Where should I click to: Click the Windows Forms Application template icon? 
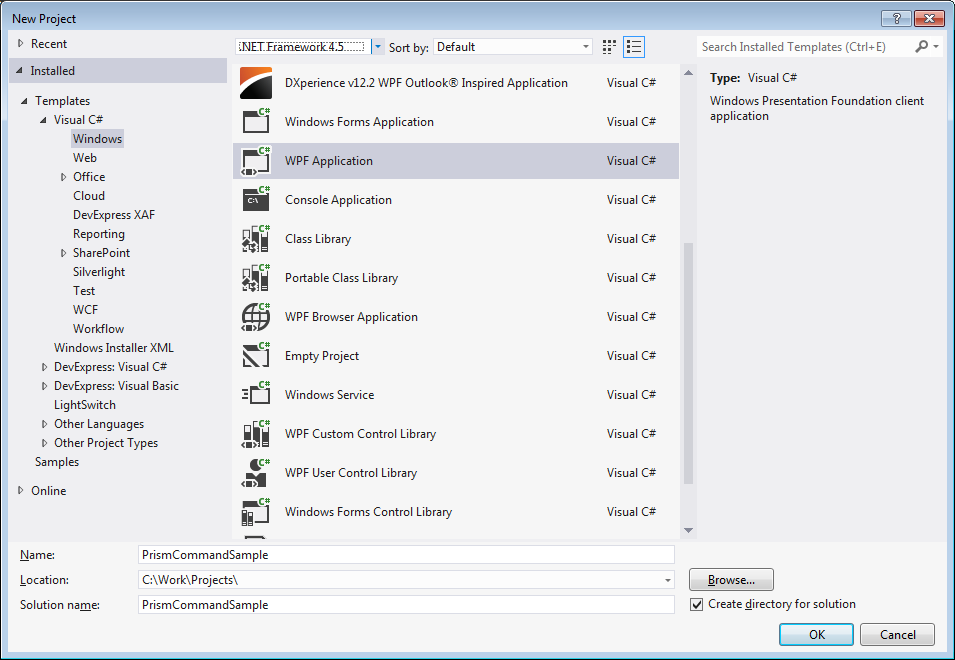256,121
